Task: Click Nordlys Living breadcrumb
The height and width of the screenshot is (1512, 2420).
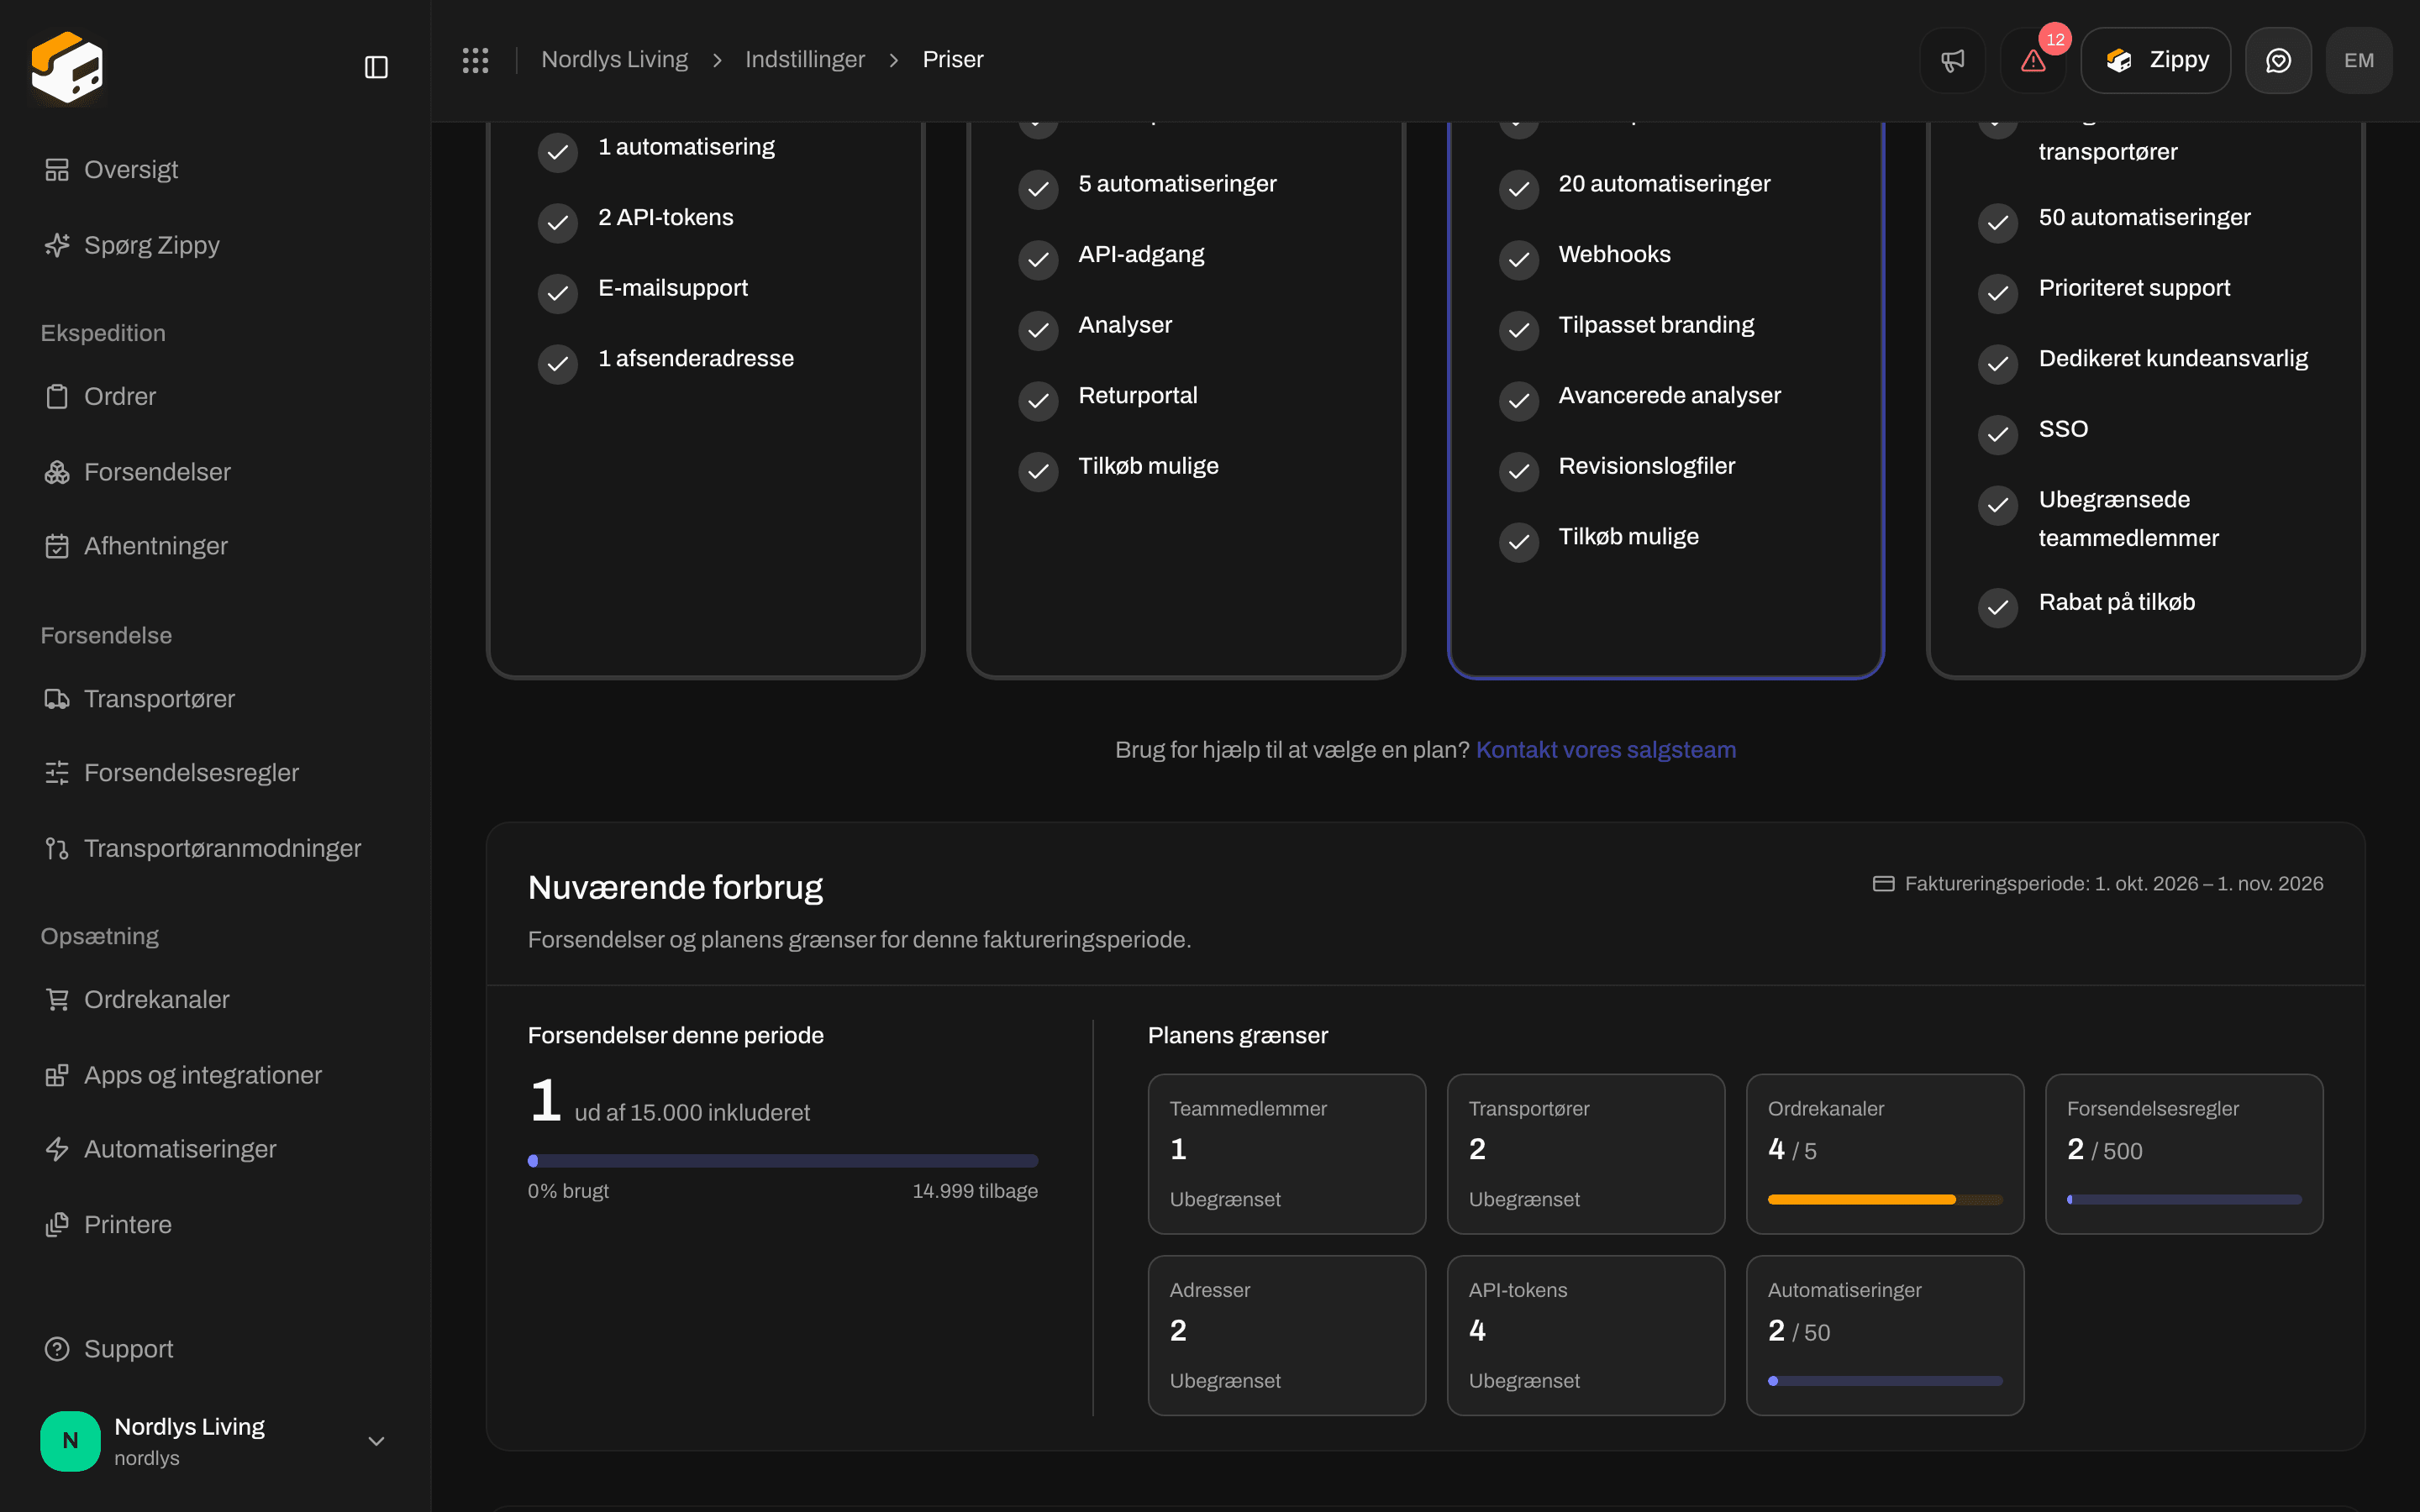Action: coord(614,60)
